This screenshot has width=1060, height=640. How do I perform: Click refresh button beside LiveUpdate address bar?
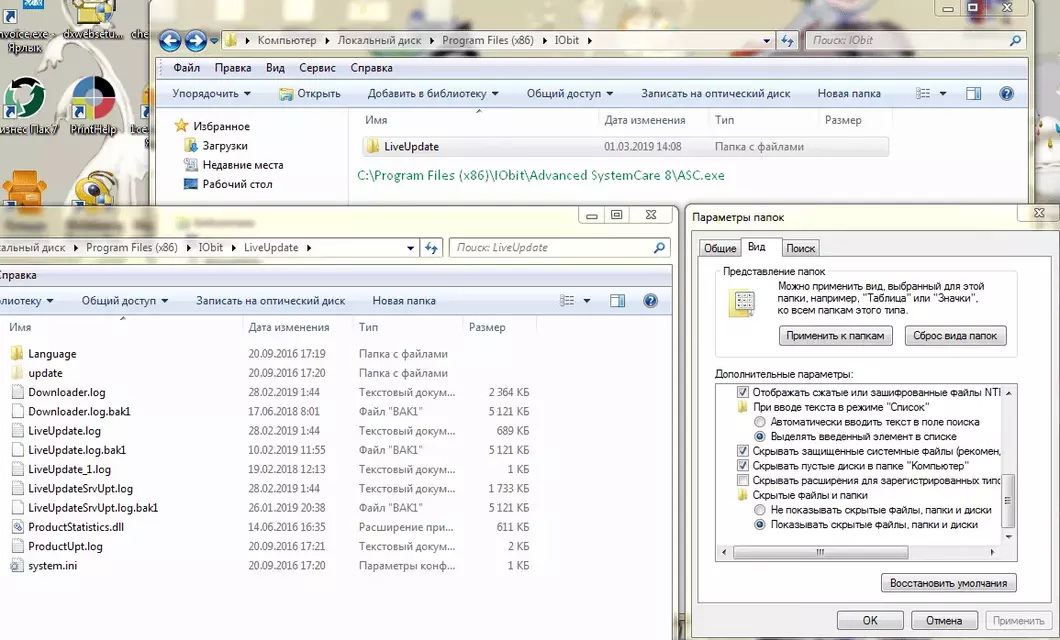point(431,248)
